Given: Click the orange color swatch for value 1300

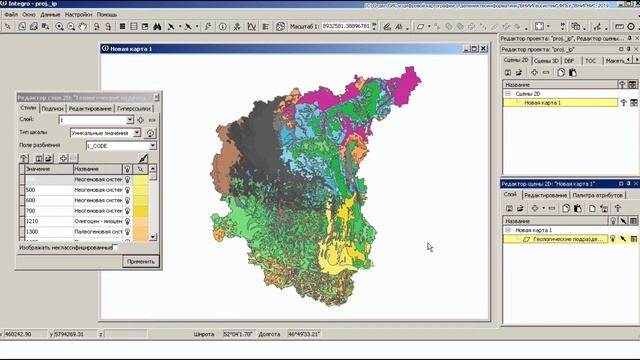Looking at the screenshot, I should [x=140, y=232].
